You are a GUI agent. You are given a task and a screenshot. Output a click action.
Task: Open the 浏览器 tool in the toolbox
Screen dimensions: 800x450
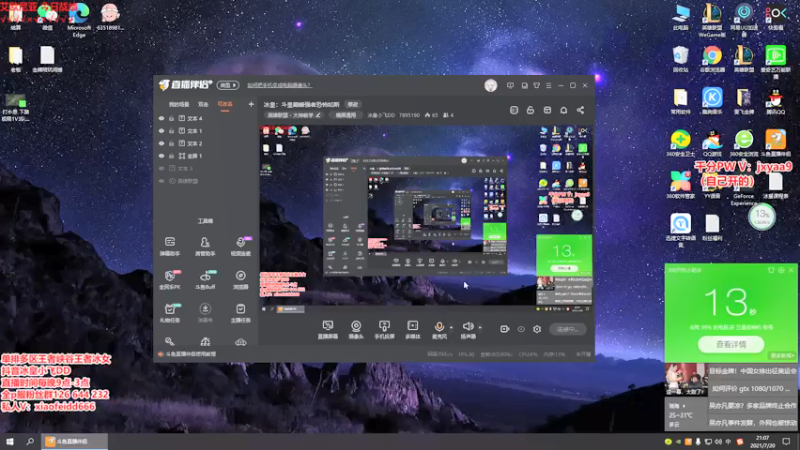pos(240,280)
